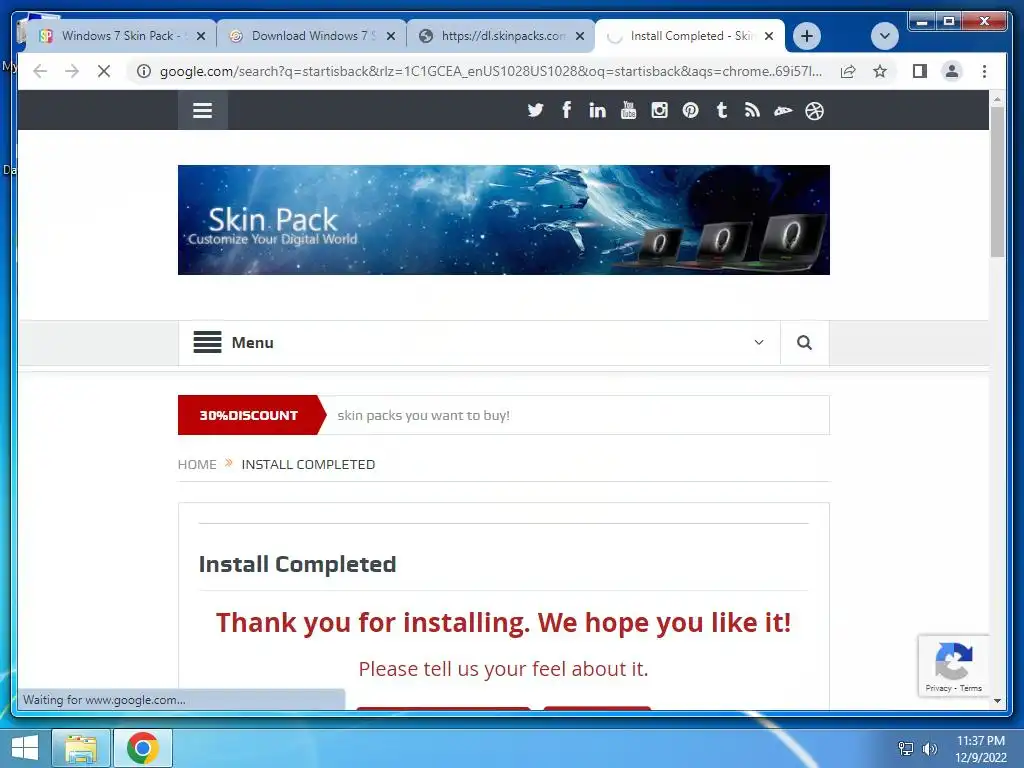
Task: Click 'skin packs you want to buy!' text
Action: pyautogui.click(x=423, y=415)
